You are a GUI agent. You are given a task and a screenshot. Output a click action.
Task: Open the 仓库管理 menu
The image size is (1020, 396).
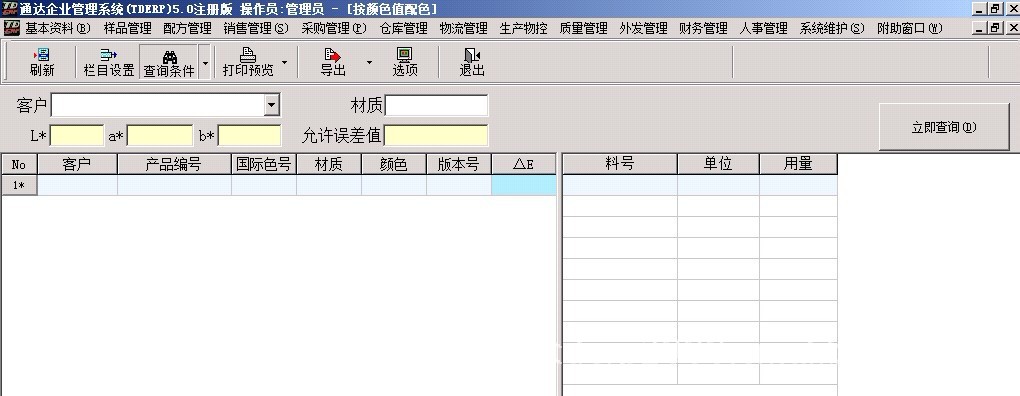(403, 29)
